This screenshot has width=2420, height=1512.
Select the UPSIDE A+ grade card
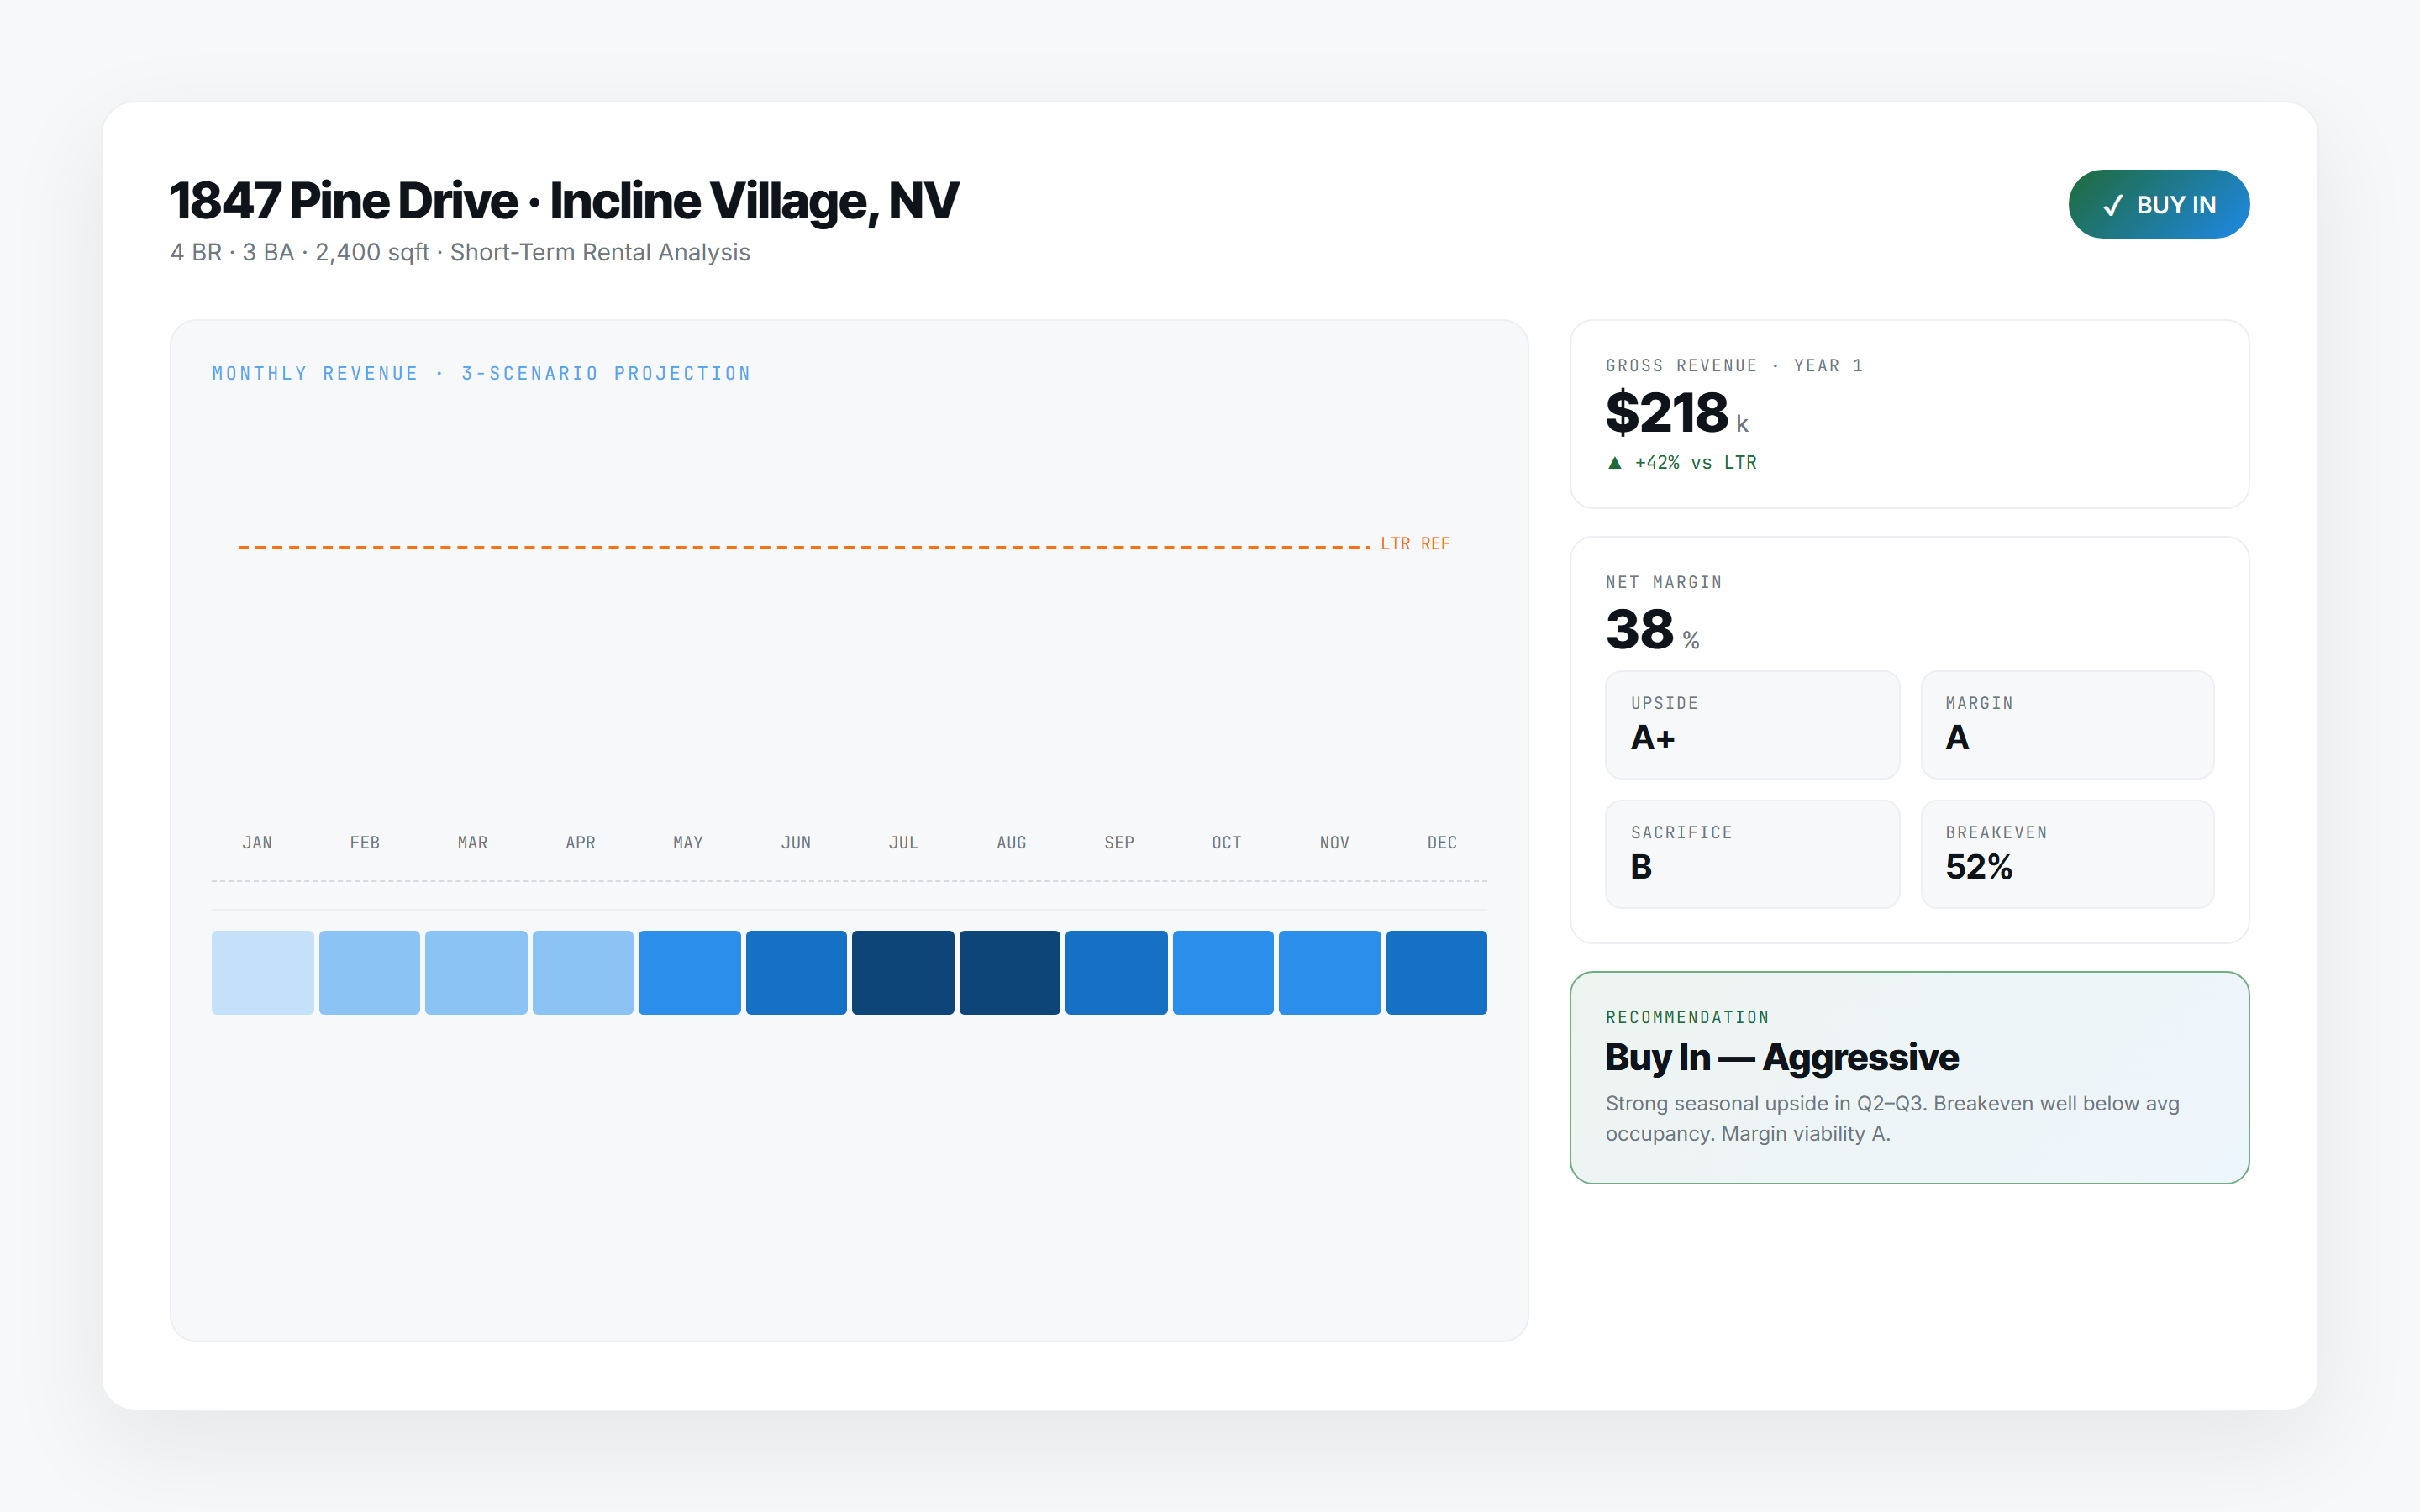pyautogui.click(x=1751, y=724)
